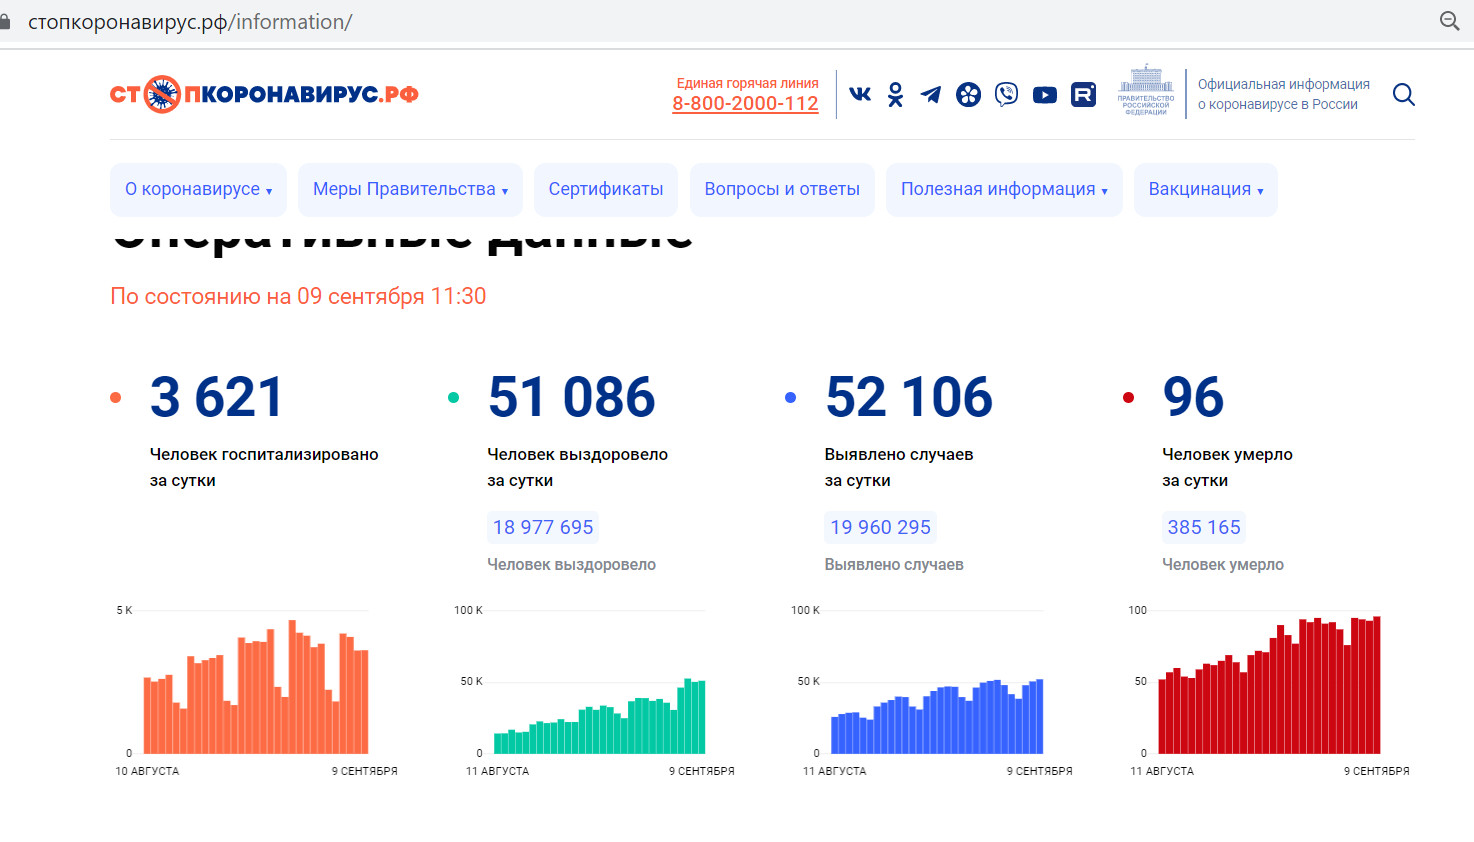Click the стопкоронавирус.рф site logo
The height and width of the screenshot is (842, 1474).
pyautogui.click(x=264, y=93)
